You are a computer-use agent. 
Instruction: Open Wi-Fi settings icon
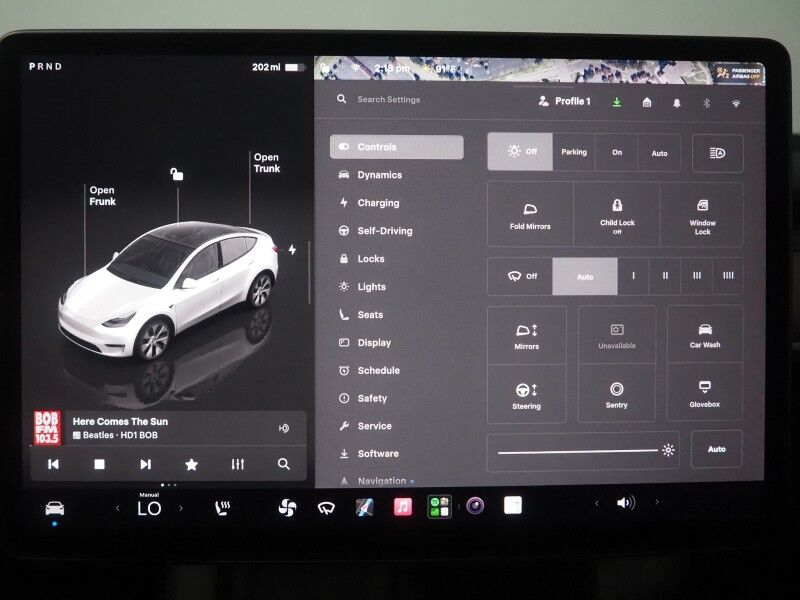[x=736, y=104]
